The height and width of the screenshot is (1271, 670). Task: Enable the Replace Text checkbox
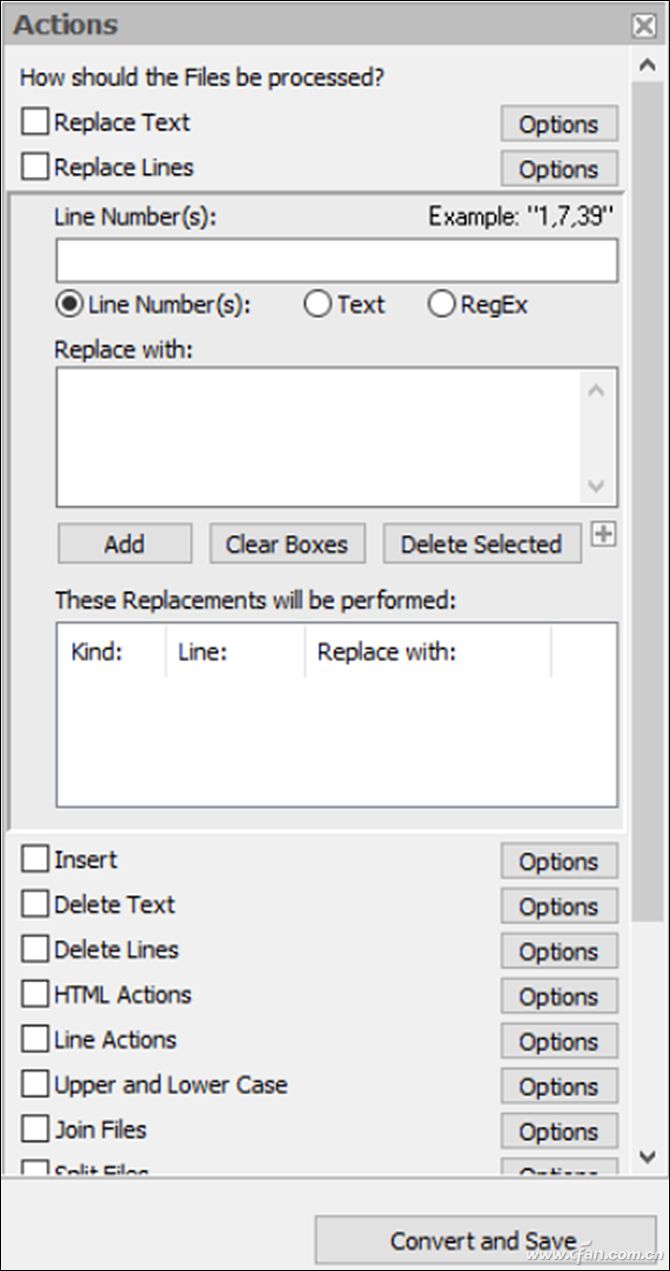tap(35, 122)
